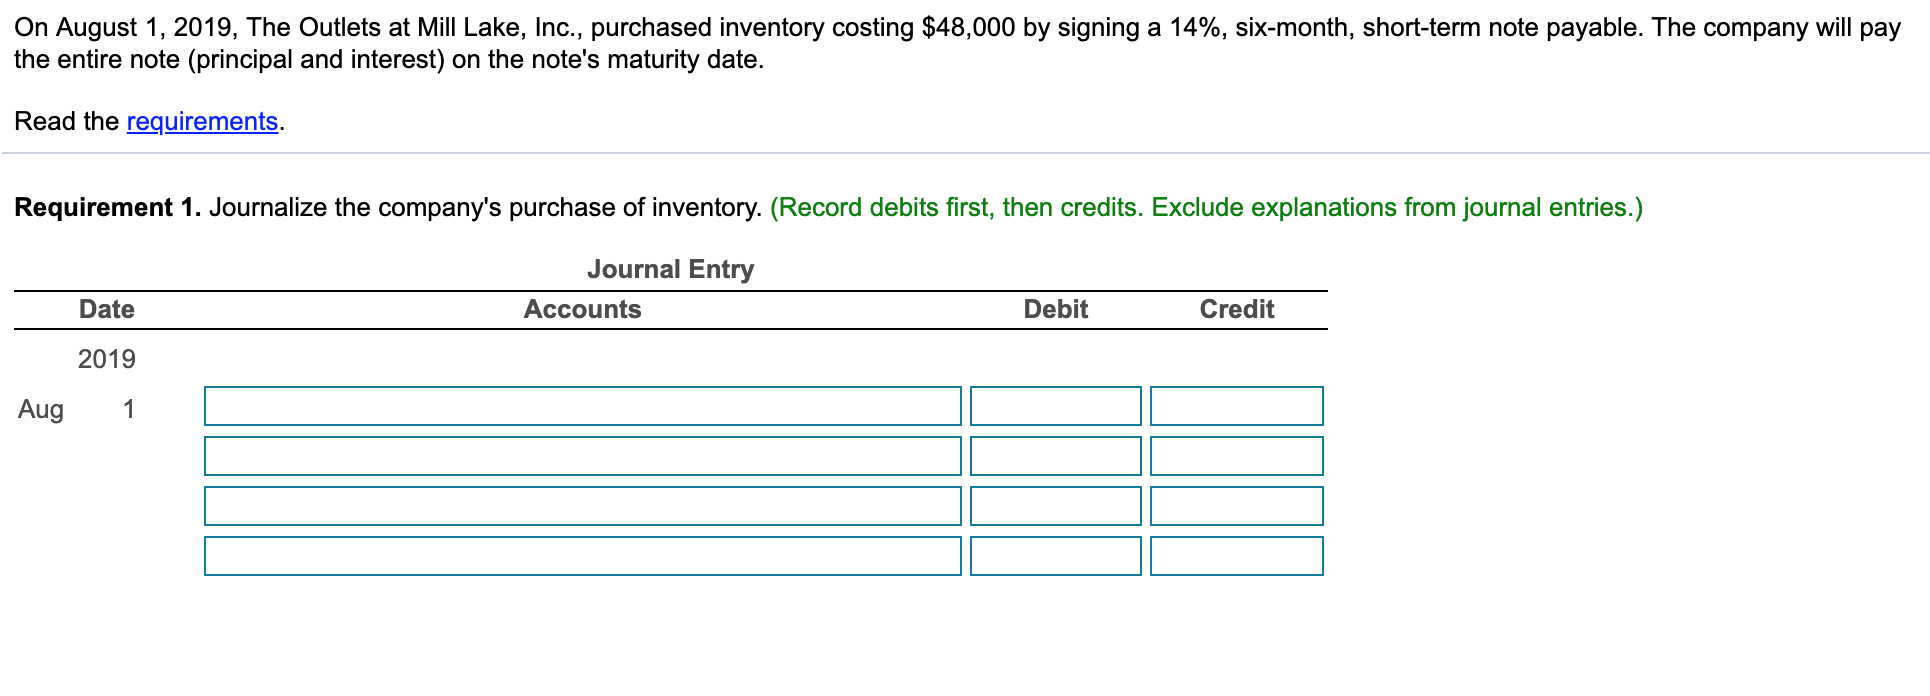Click the Date column header

pos(106,309)
